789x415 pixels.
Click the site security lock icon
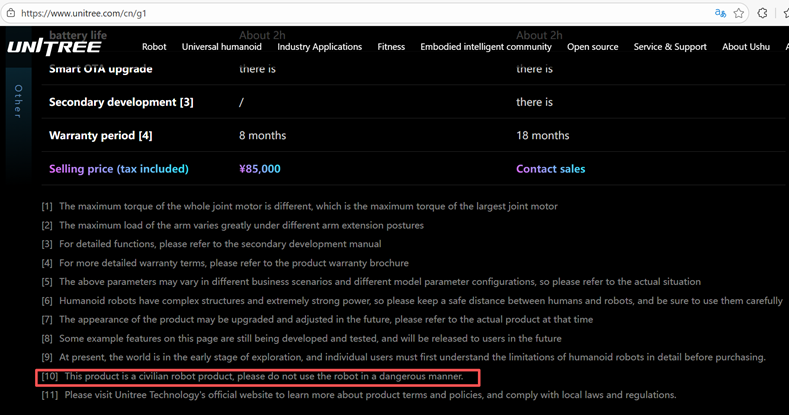(10, 13)
